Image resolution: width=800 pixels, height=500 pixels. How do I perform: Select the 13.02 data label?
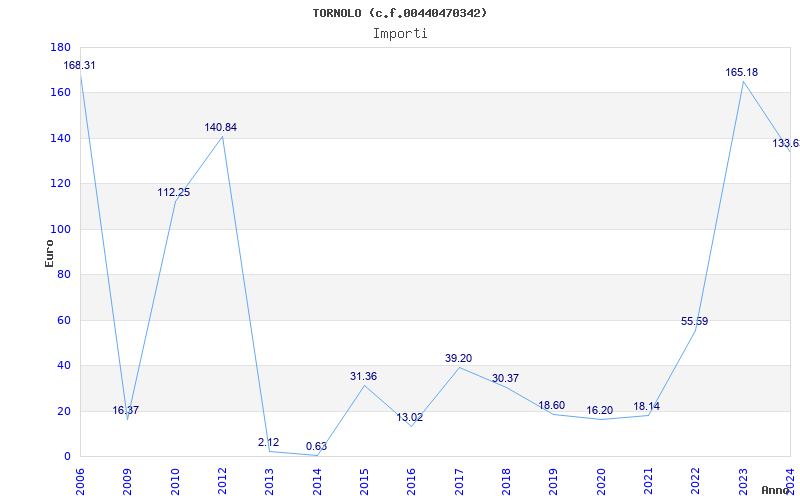click(410, 417)
